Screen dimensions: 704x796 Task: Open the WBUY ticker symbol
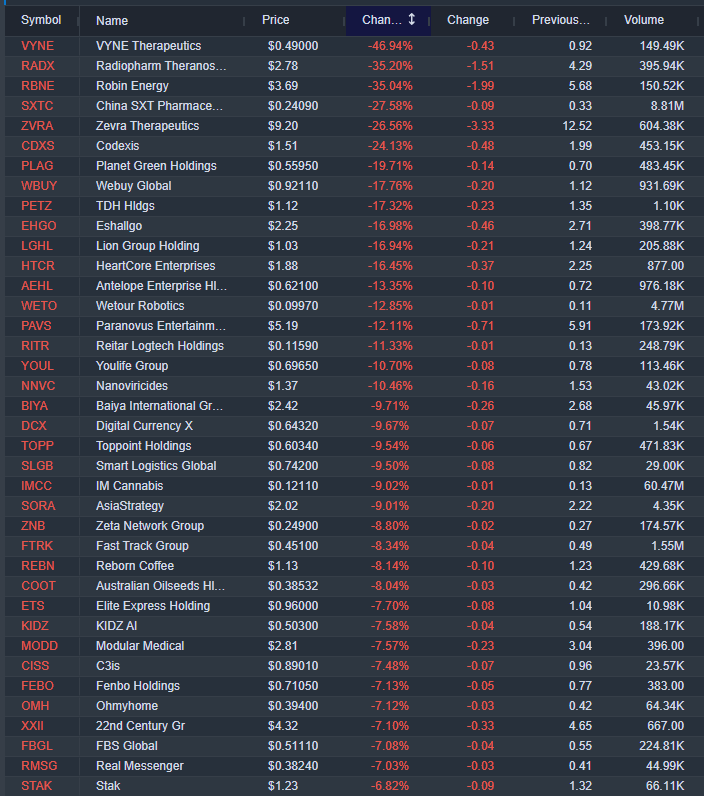39,186
